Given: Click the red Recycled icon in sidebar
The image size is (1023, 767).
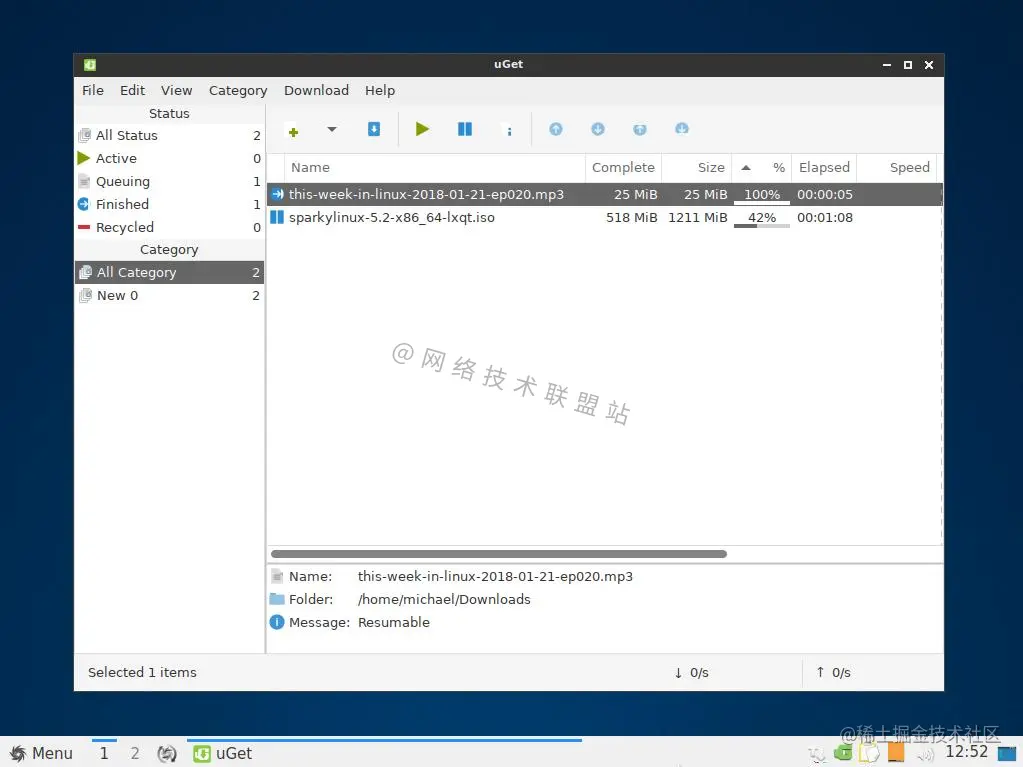Looking at the screenshot, I should coord(84,227).
